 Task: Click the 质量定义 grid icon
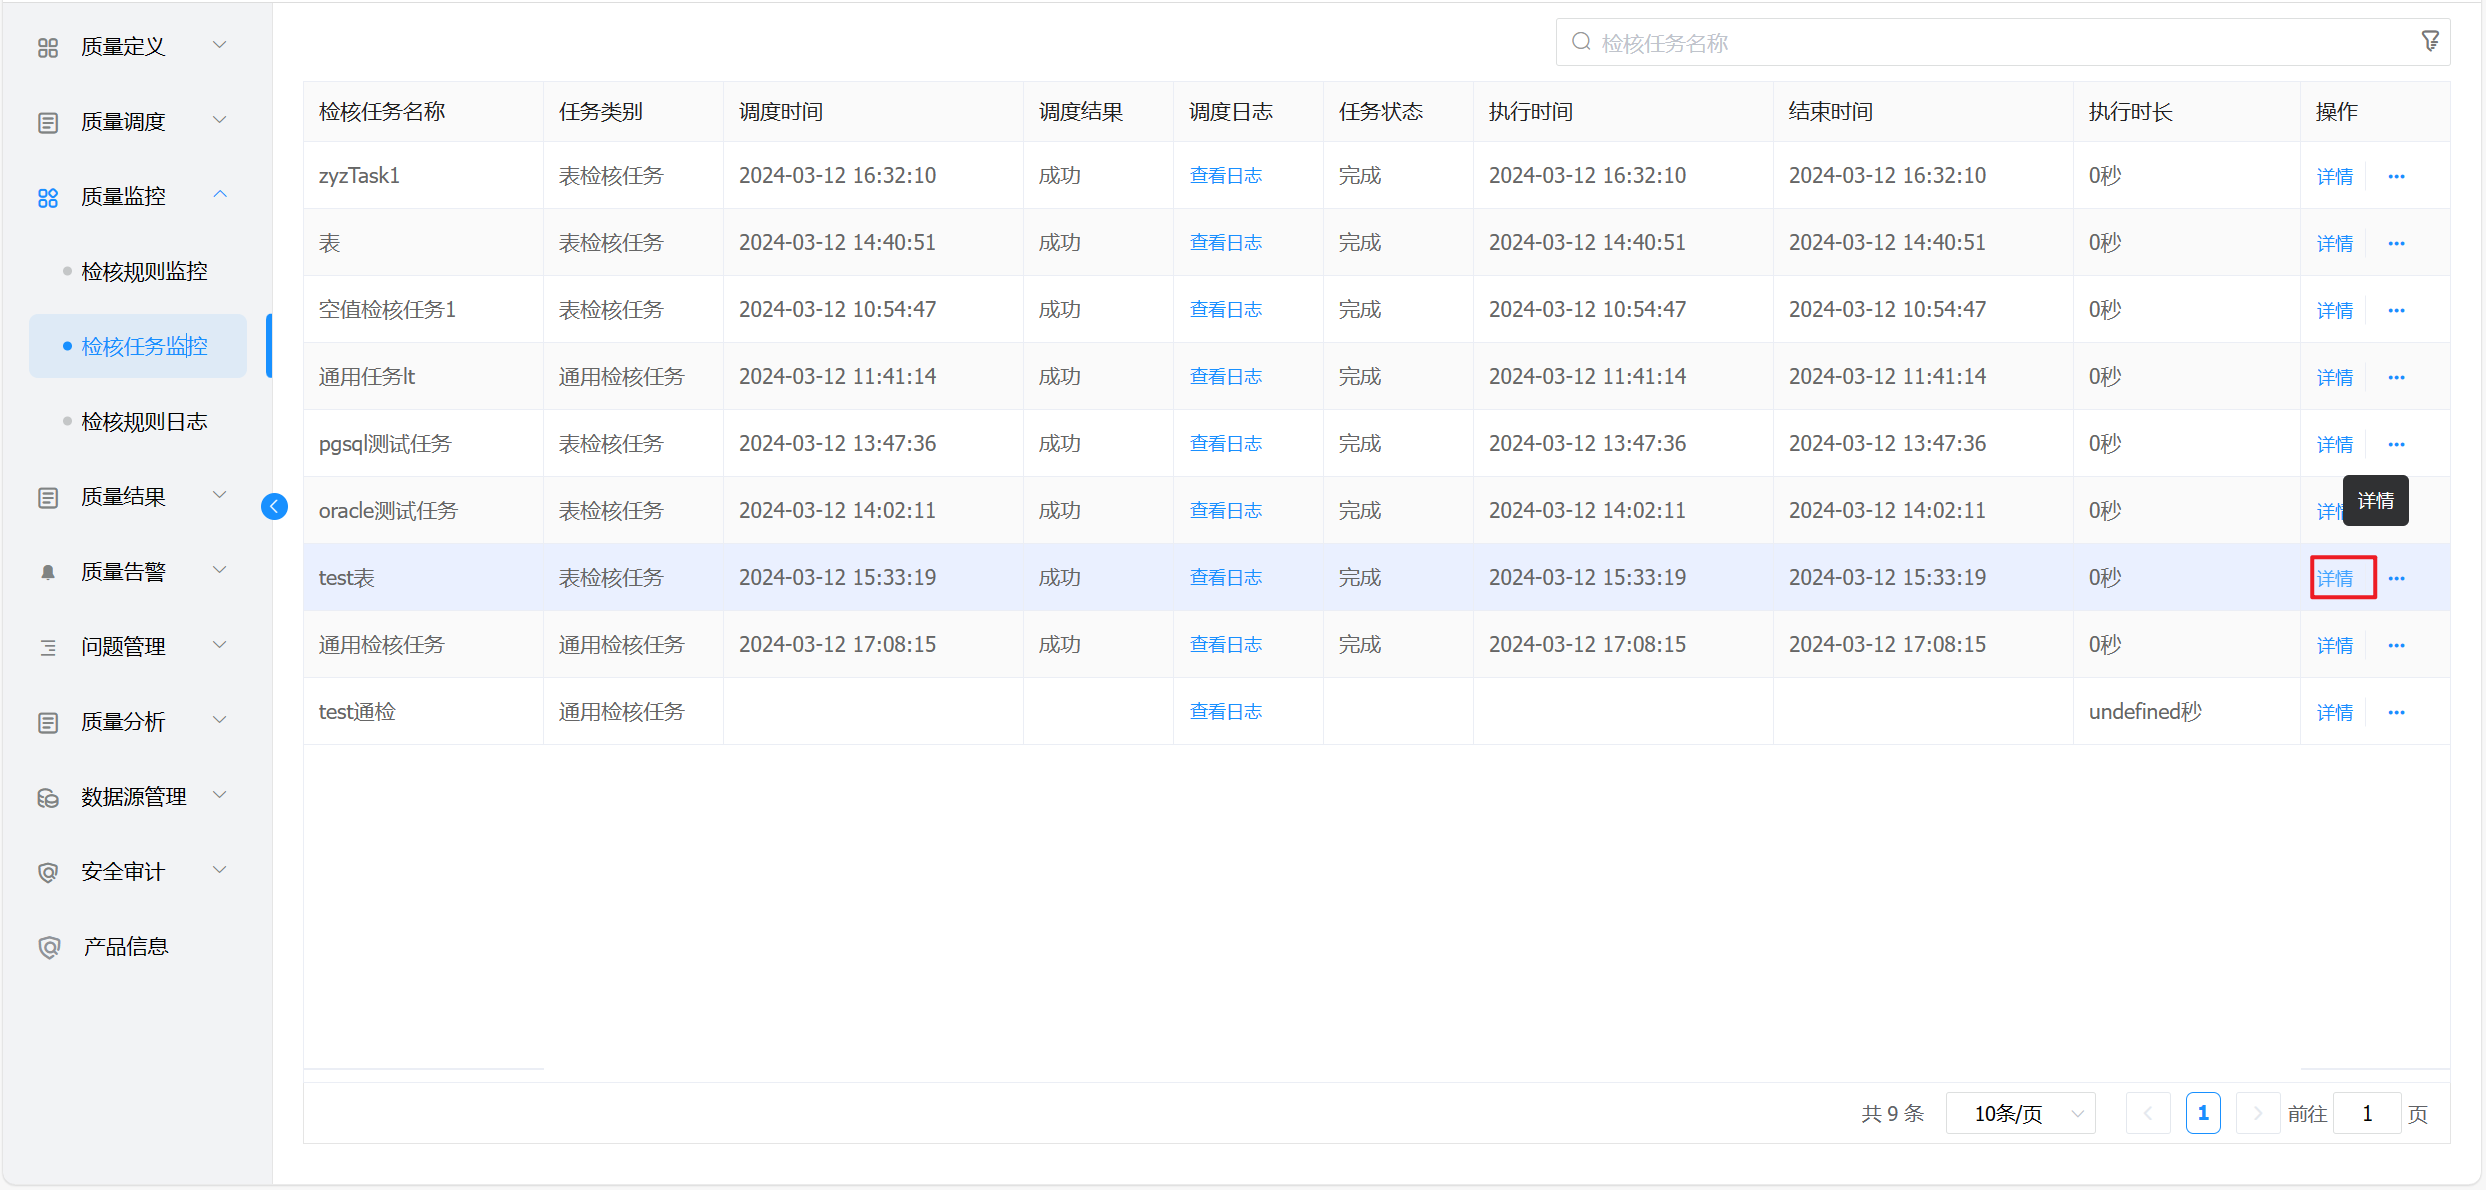[47, 47]
